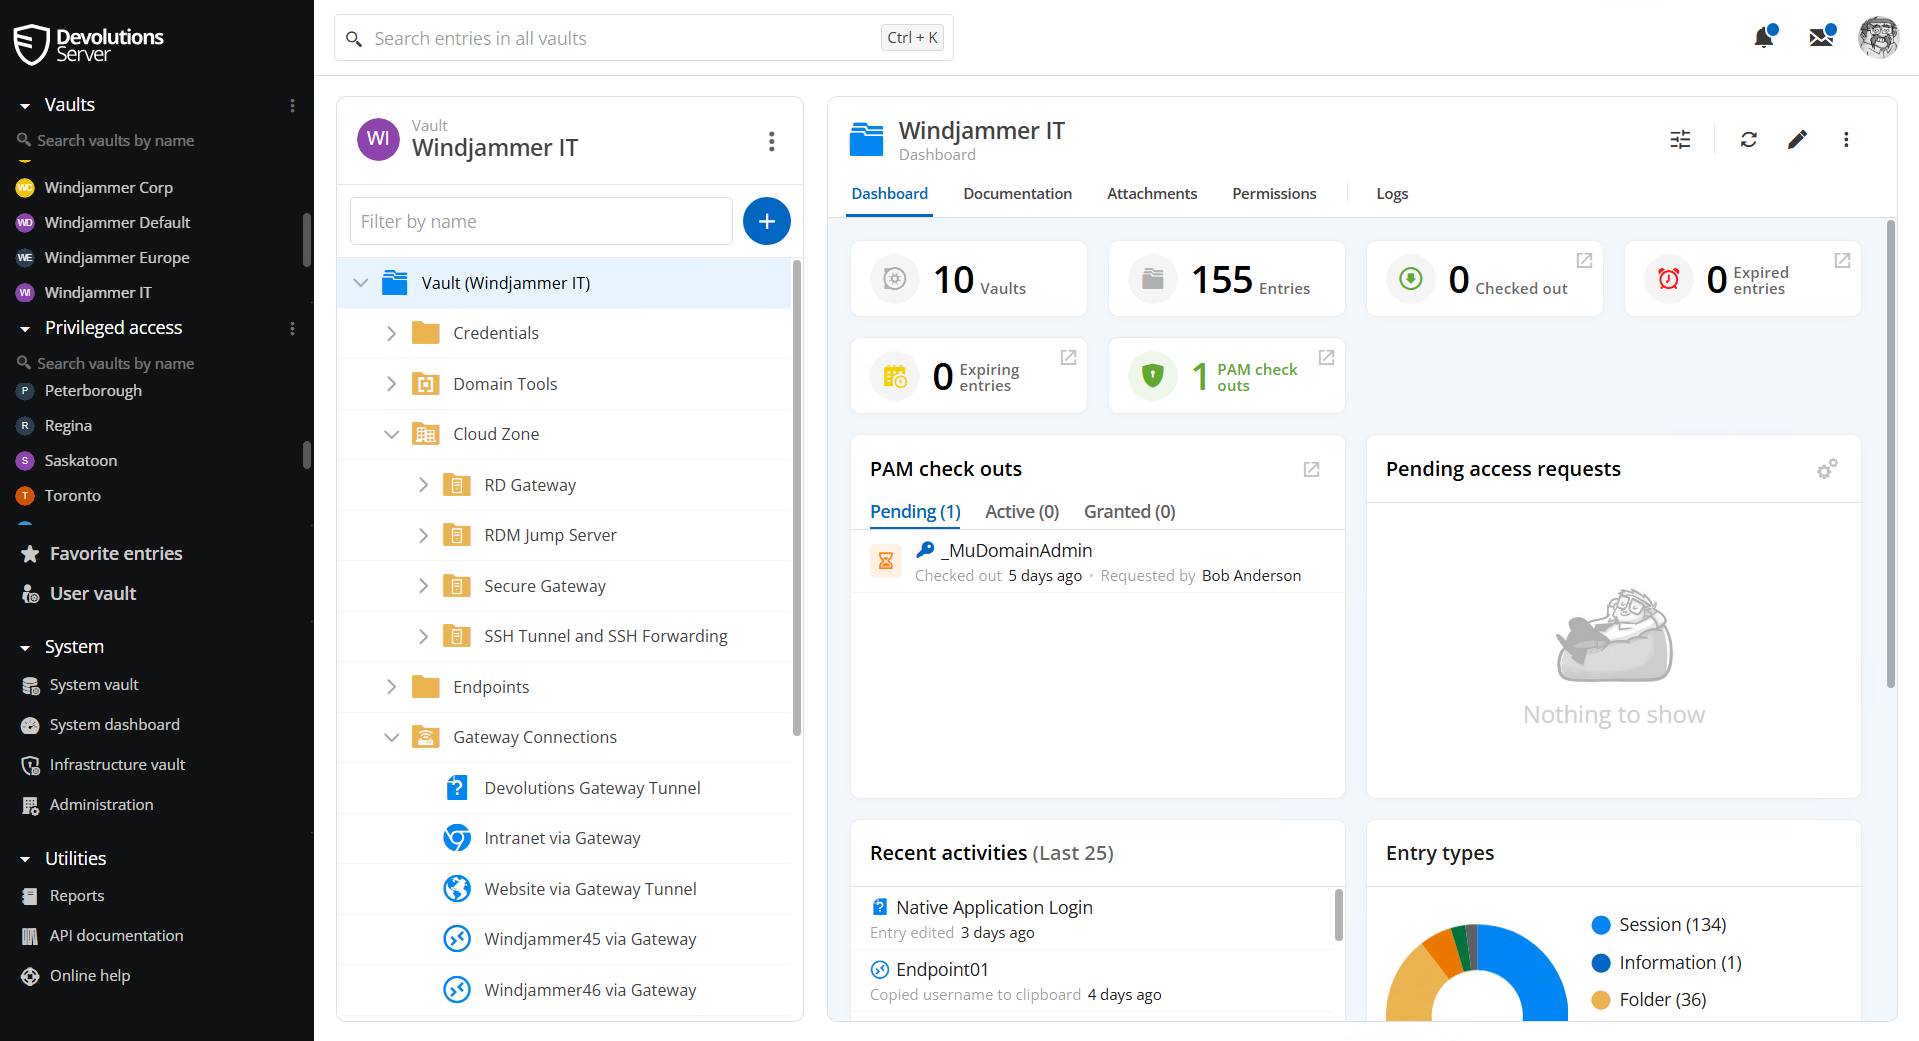
Task: Open Devolutions Gateway Tunnel entry
Action: [592, 788]
